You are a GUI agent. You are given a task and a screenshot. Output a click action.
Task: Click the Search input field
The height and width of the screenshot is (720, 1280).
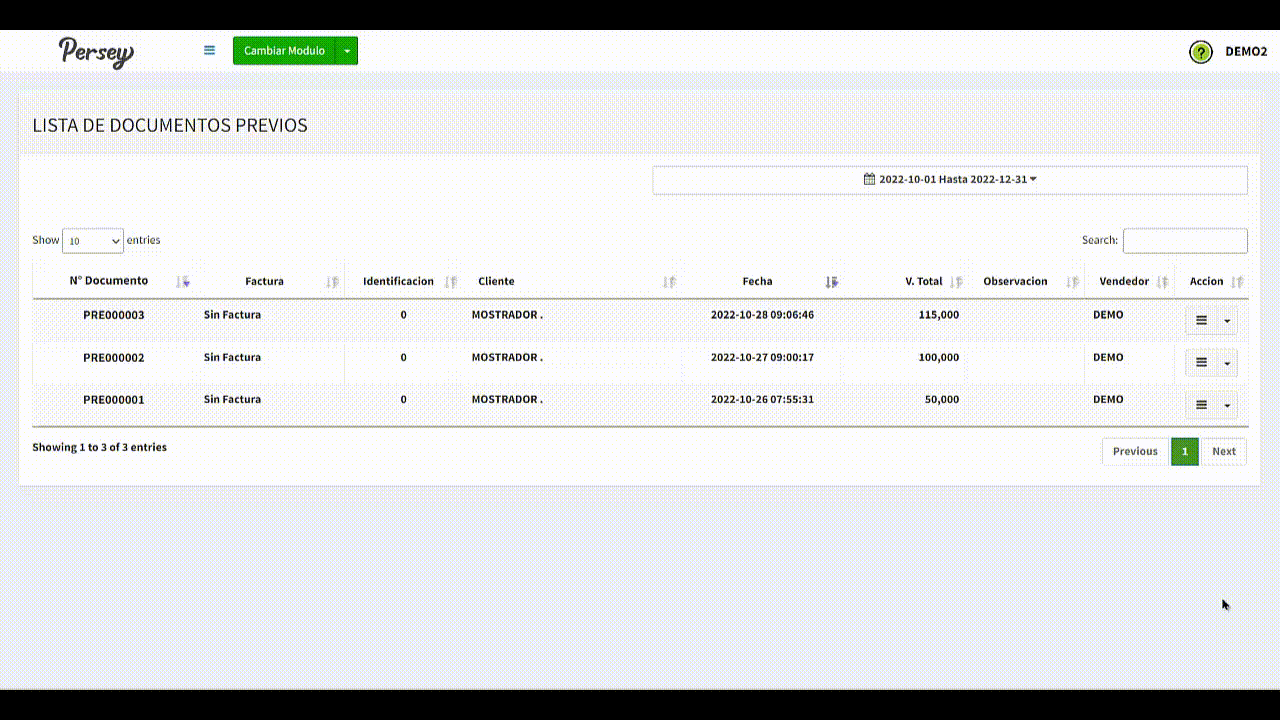click(x=1184, y=241)
